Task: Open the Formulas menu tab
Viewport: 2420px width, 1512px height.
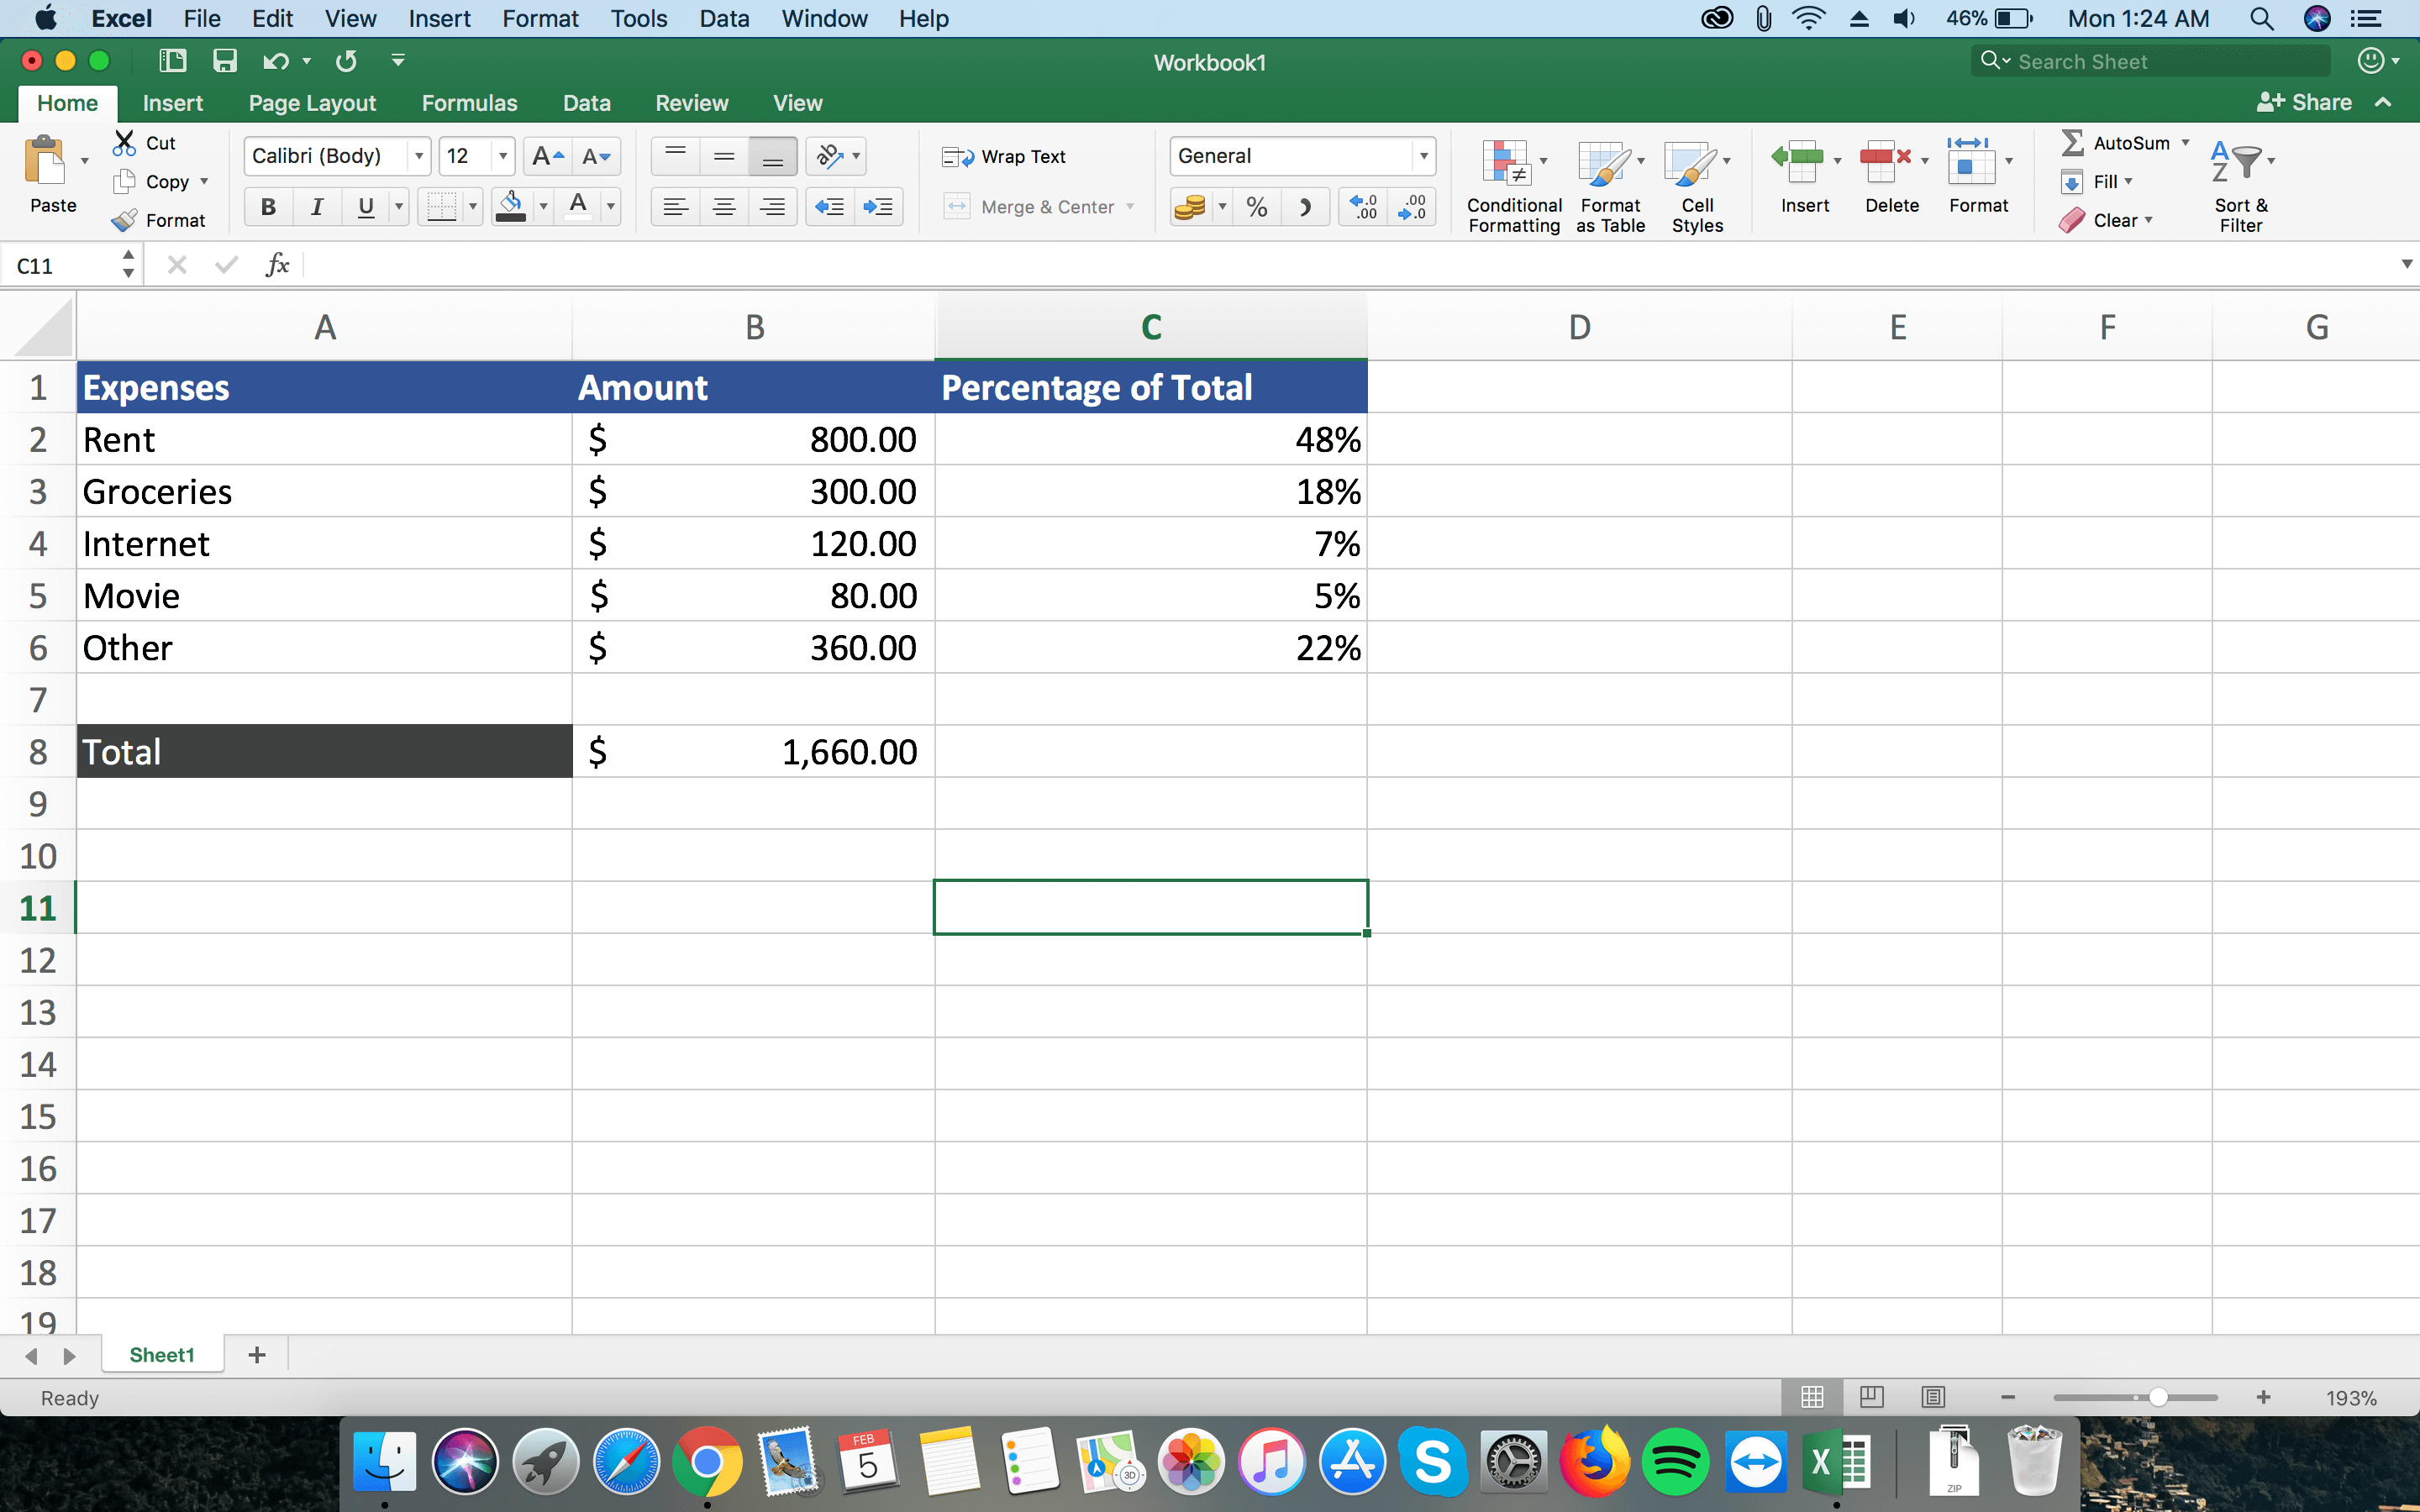Action: 469,101
